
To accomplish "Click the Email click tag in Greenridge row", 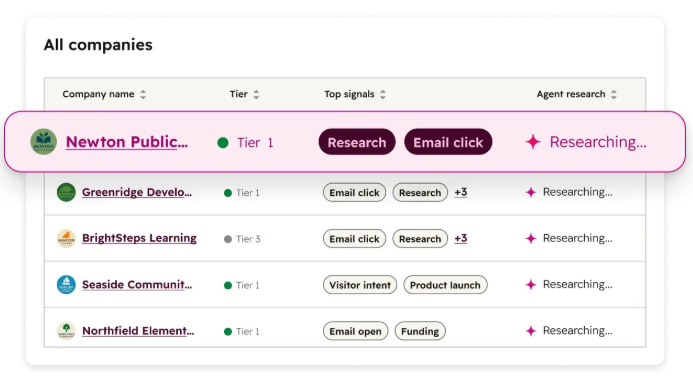I will (354, 193).
